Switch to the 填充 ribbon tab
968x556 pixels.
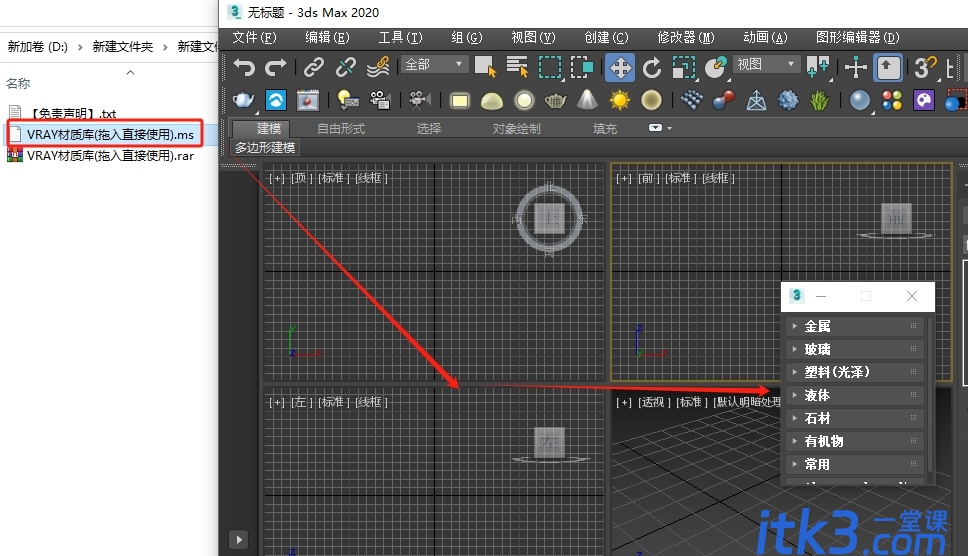click(604, 128)
